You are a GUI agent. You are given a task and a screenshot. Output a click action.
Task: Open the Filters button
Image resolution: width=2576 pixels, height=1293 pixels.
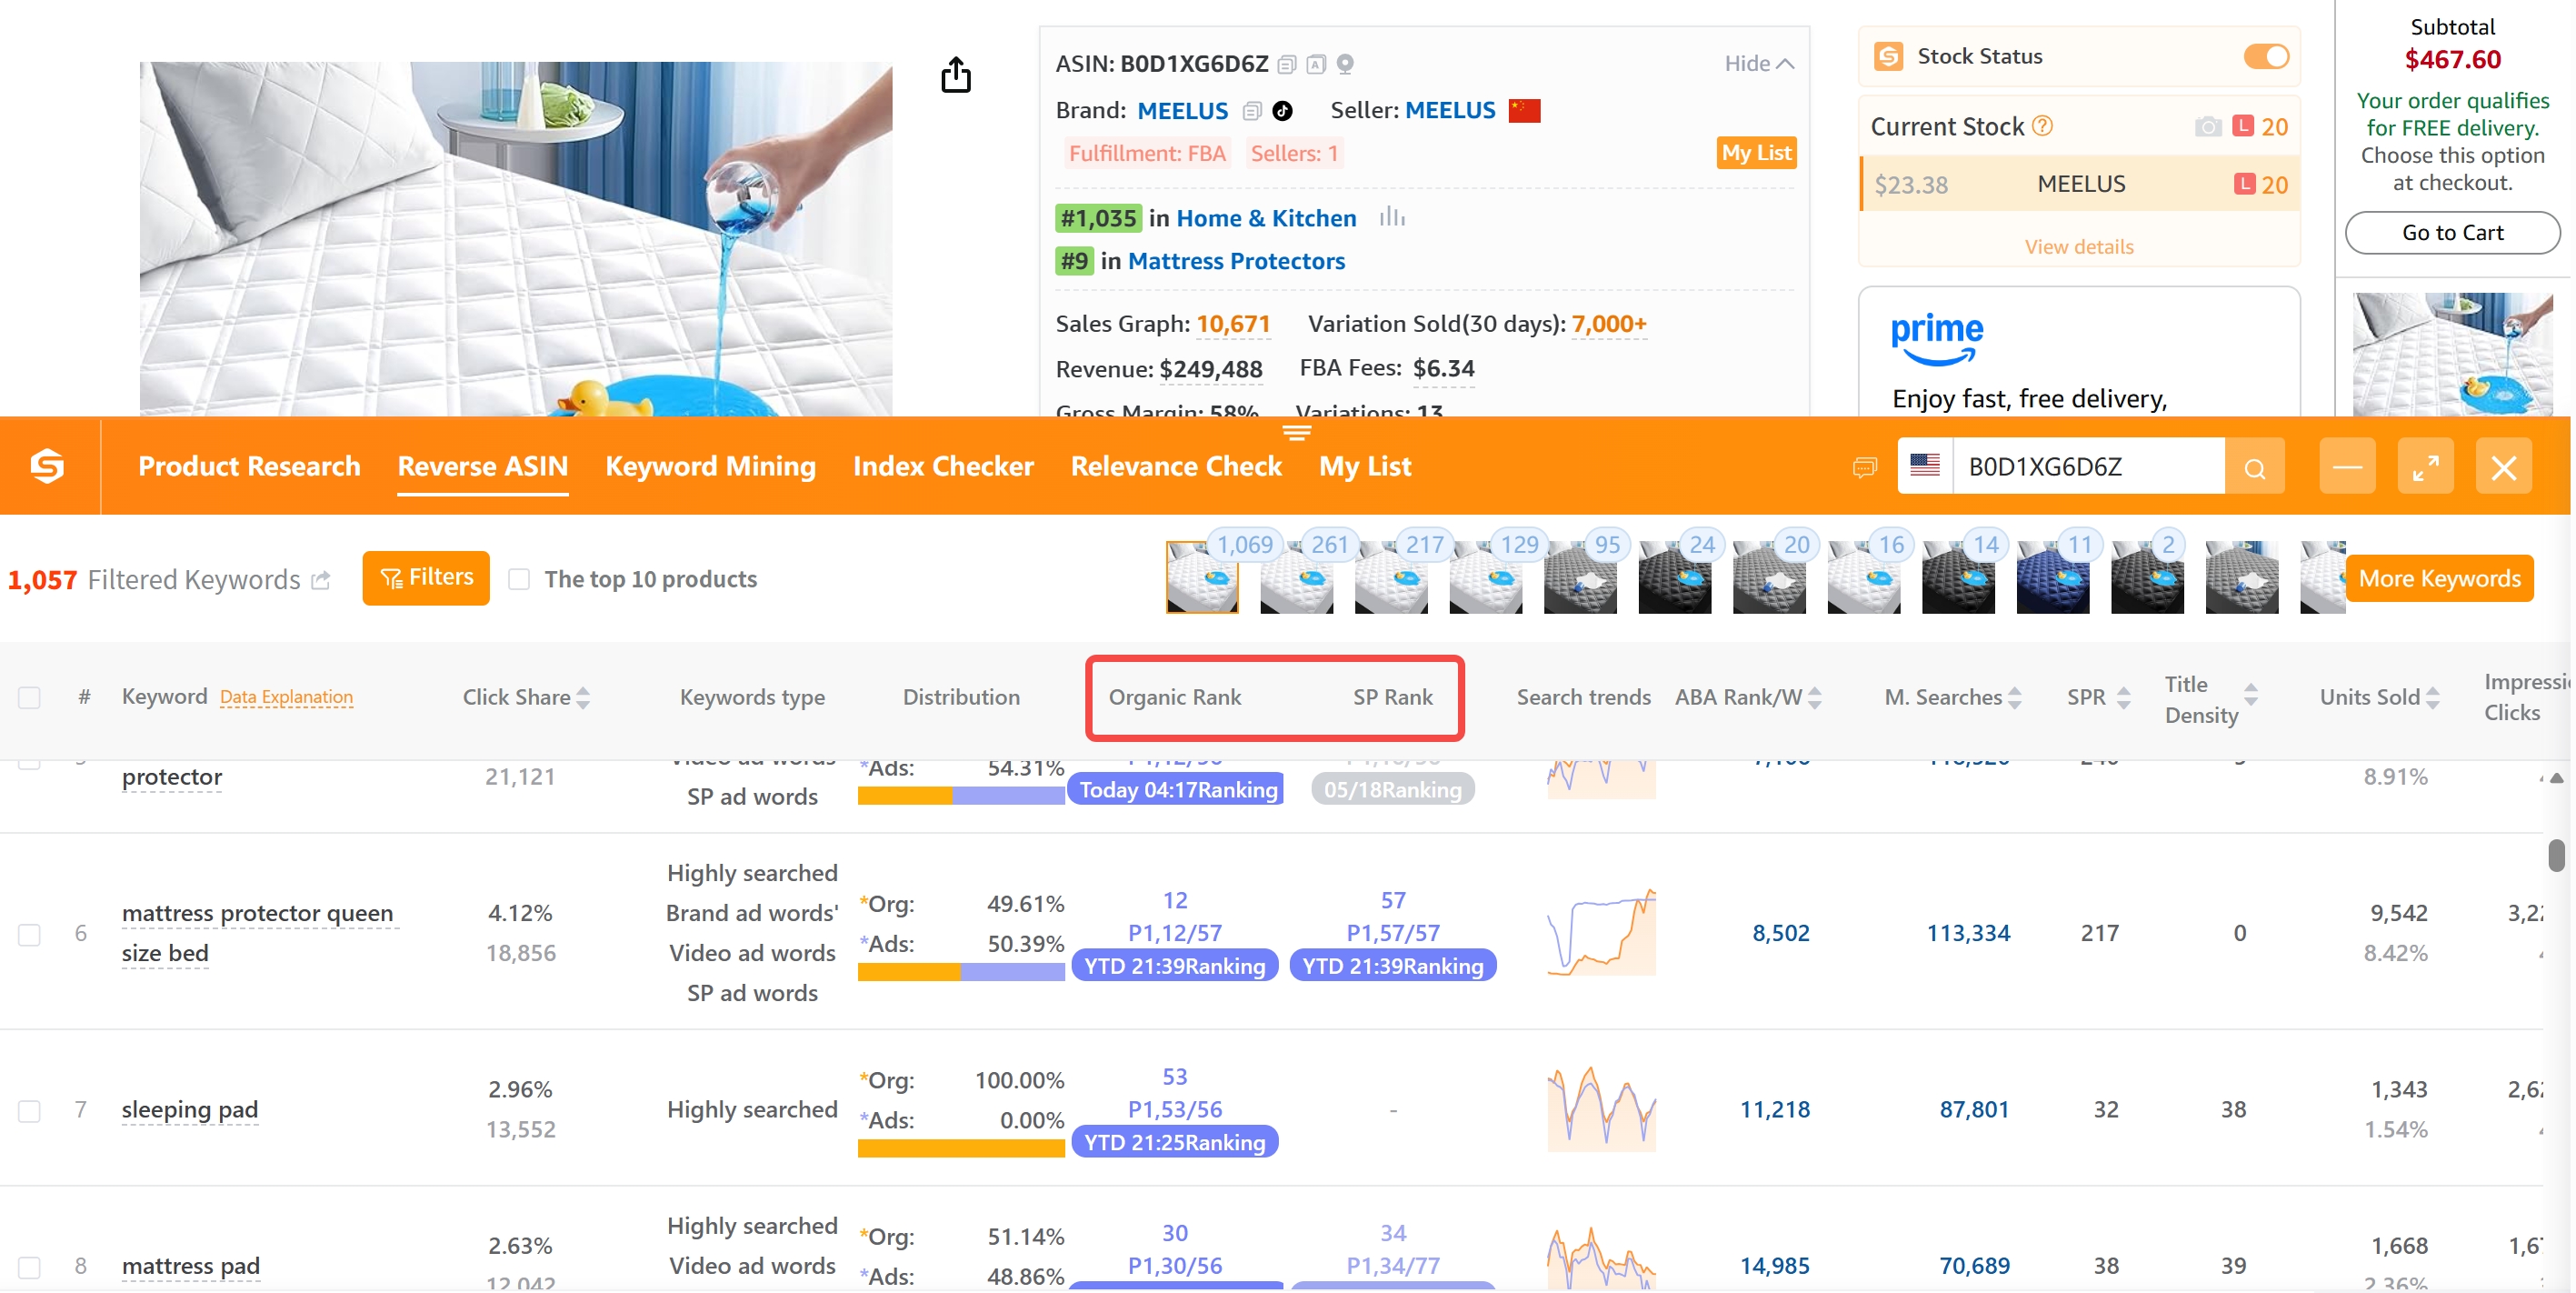tap(426, 578)
